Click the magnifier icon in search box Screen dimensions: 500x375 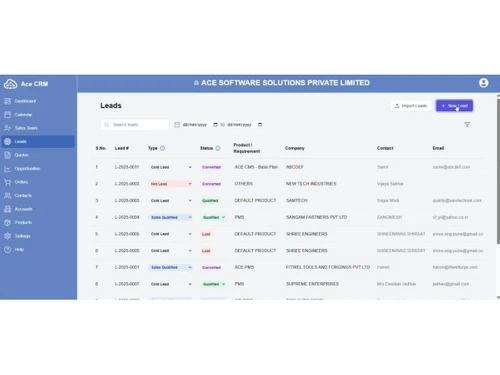[x=106, y=125]
